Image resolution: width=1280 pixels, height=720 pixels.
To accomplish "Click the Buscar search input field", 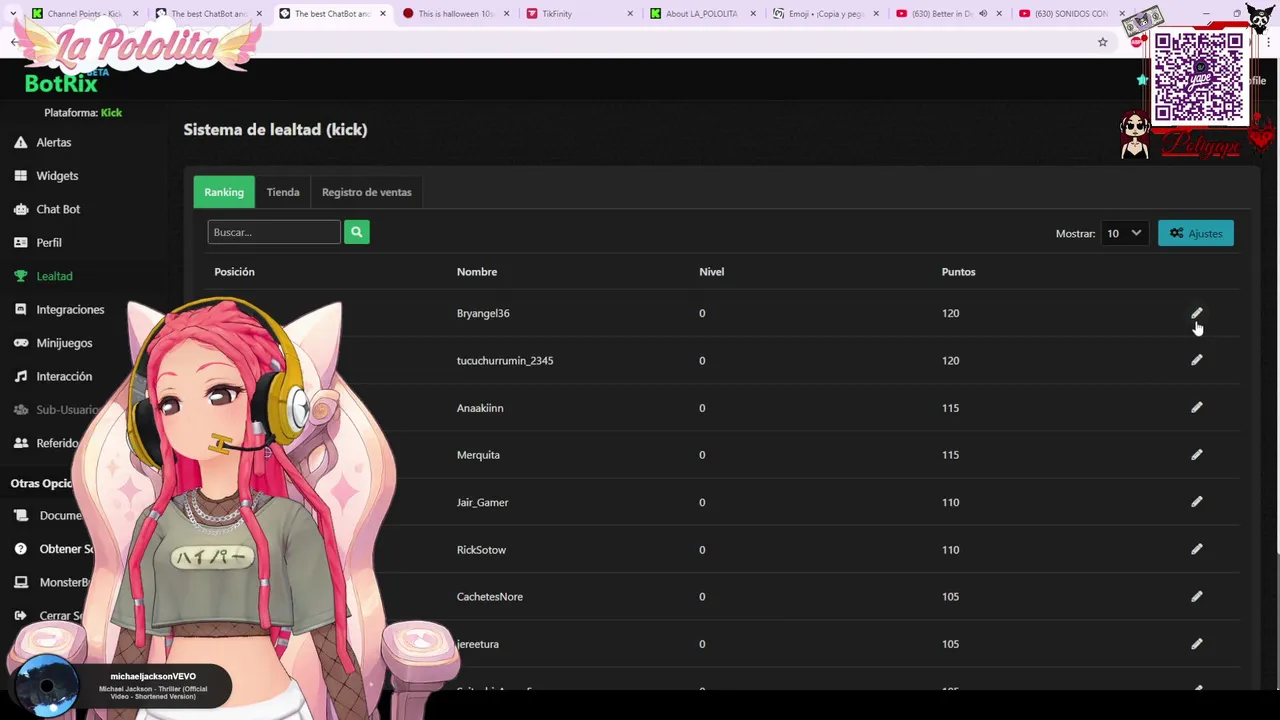I will [274, 232].
